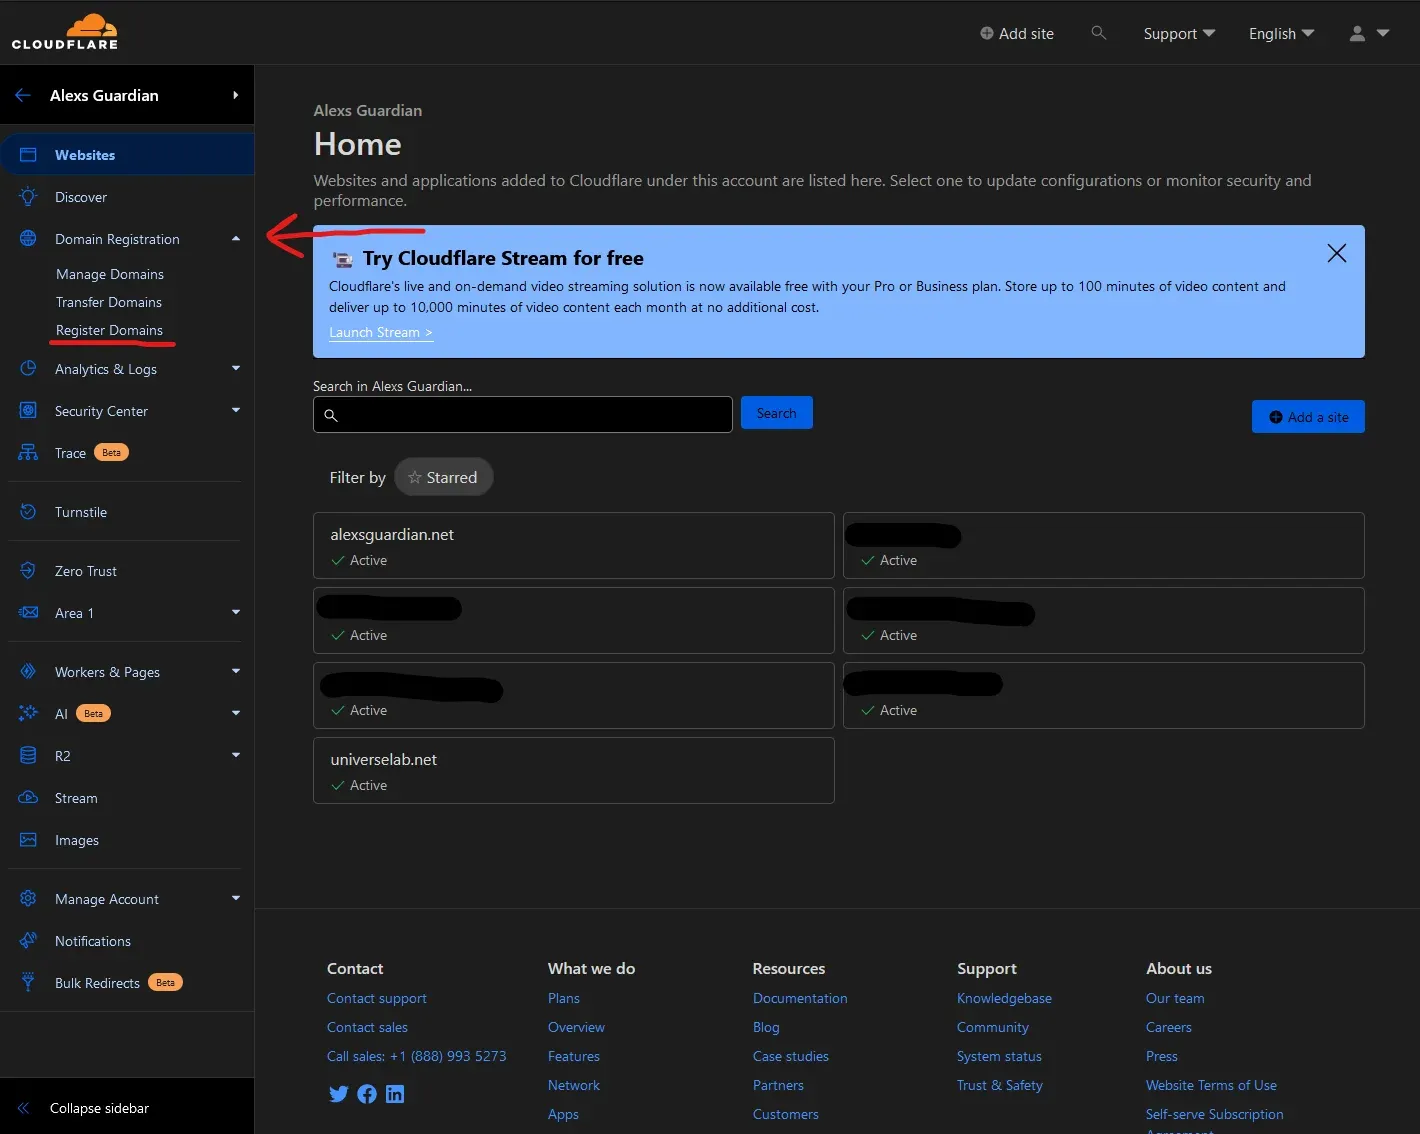Viewport: 1420px width, 1134px height.
Task: Open the search magnifier in the top bar
Action: click(1098, 33)
